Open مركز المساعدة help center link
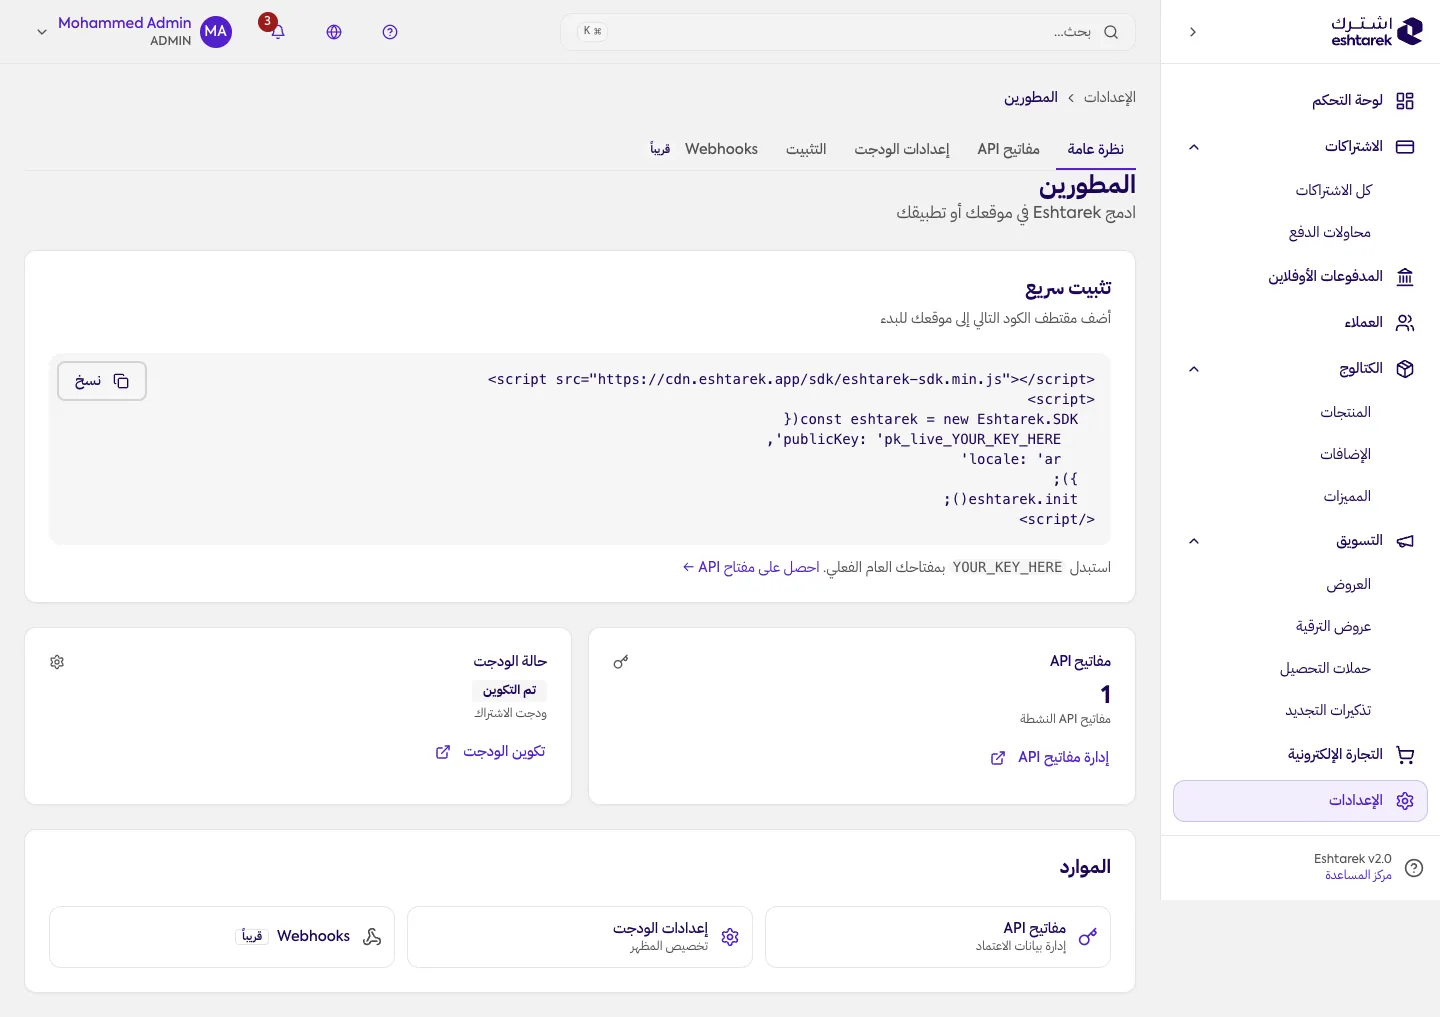1440x1017 pixels. pos(1358,875)
